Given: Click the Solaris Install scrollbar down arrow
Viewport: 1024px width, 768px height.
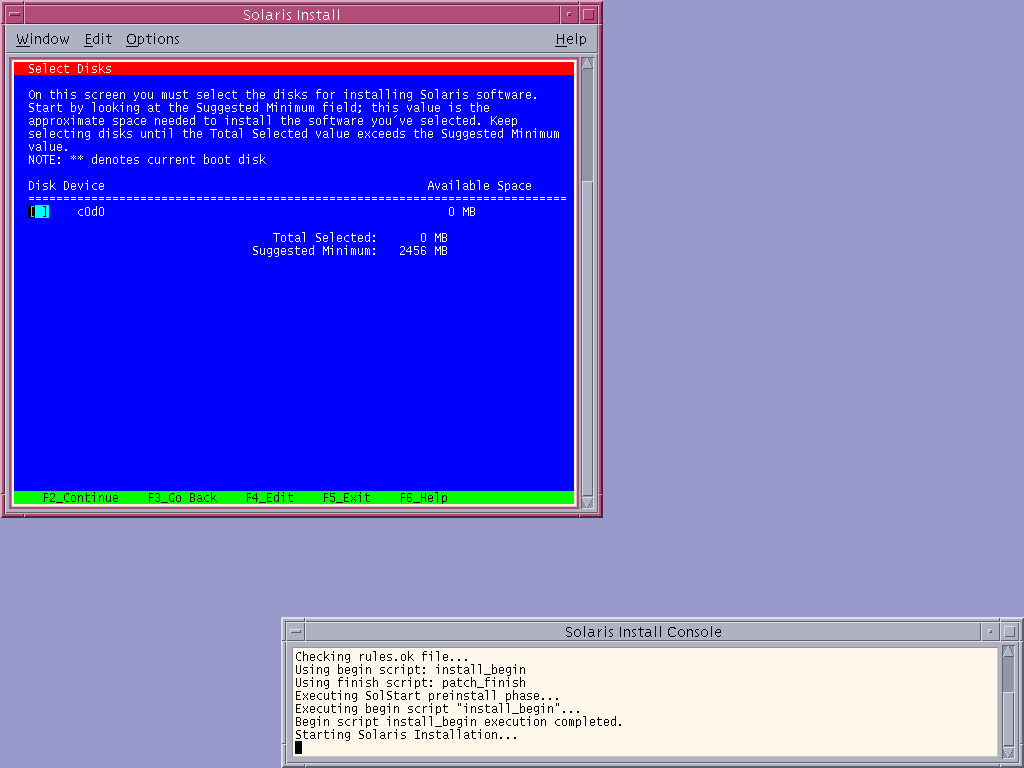Looking at the screenshot, I should 587,502.
